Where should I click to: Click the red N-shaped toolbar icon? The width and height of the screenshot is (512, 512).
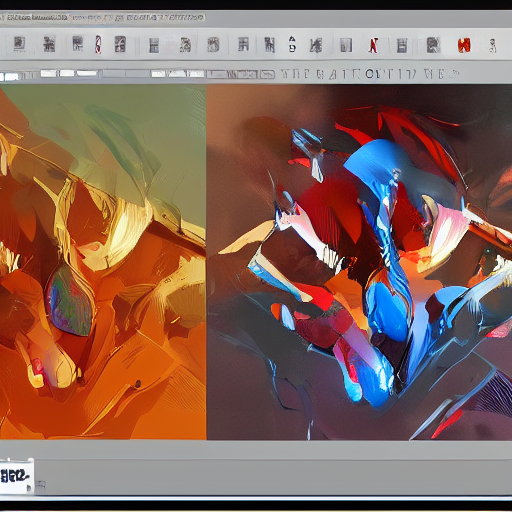373,45
